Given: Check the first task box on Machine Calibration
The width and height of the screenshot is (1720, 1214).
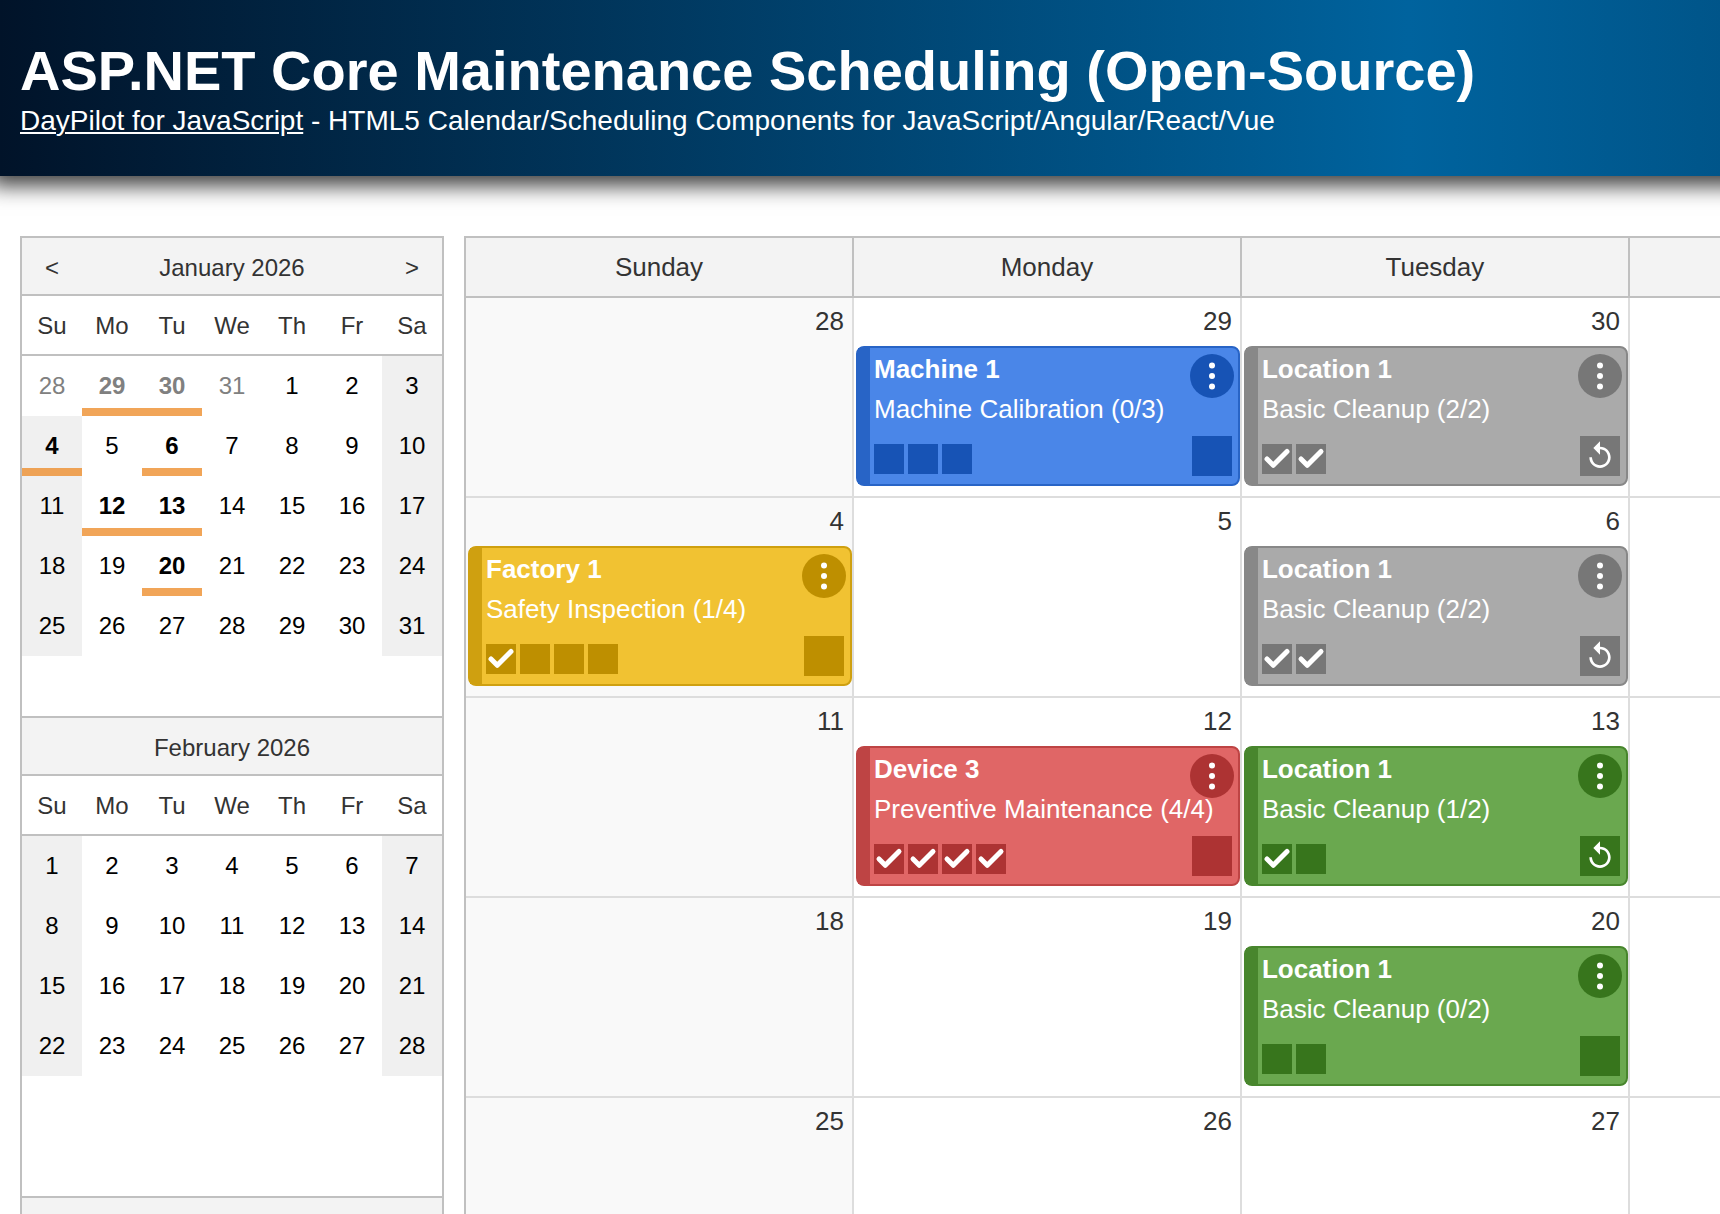Looking at the screenshot, I should [x=888, y=458].
